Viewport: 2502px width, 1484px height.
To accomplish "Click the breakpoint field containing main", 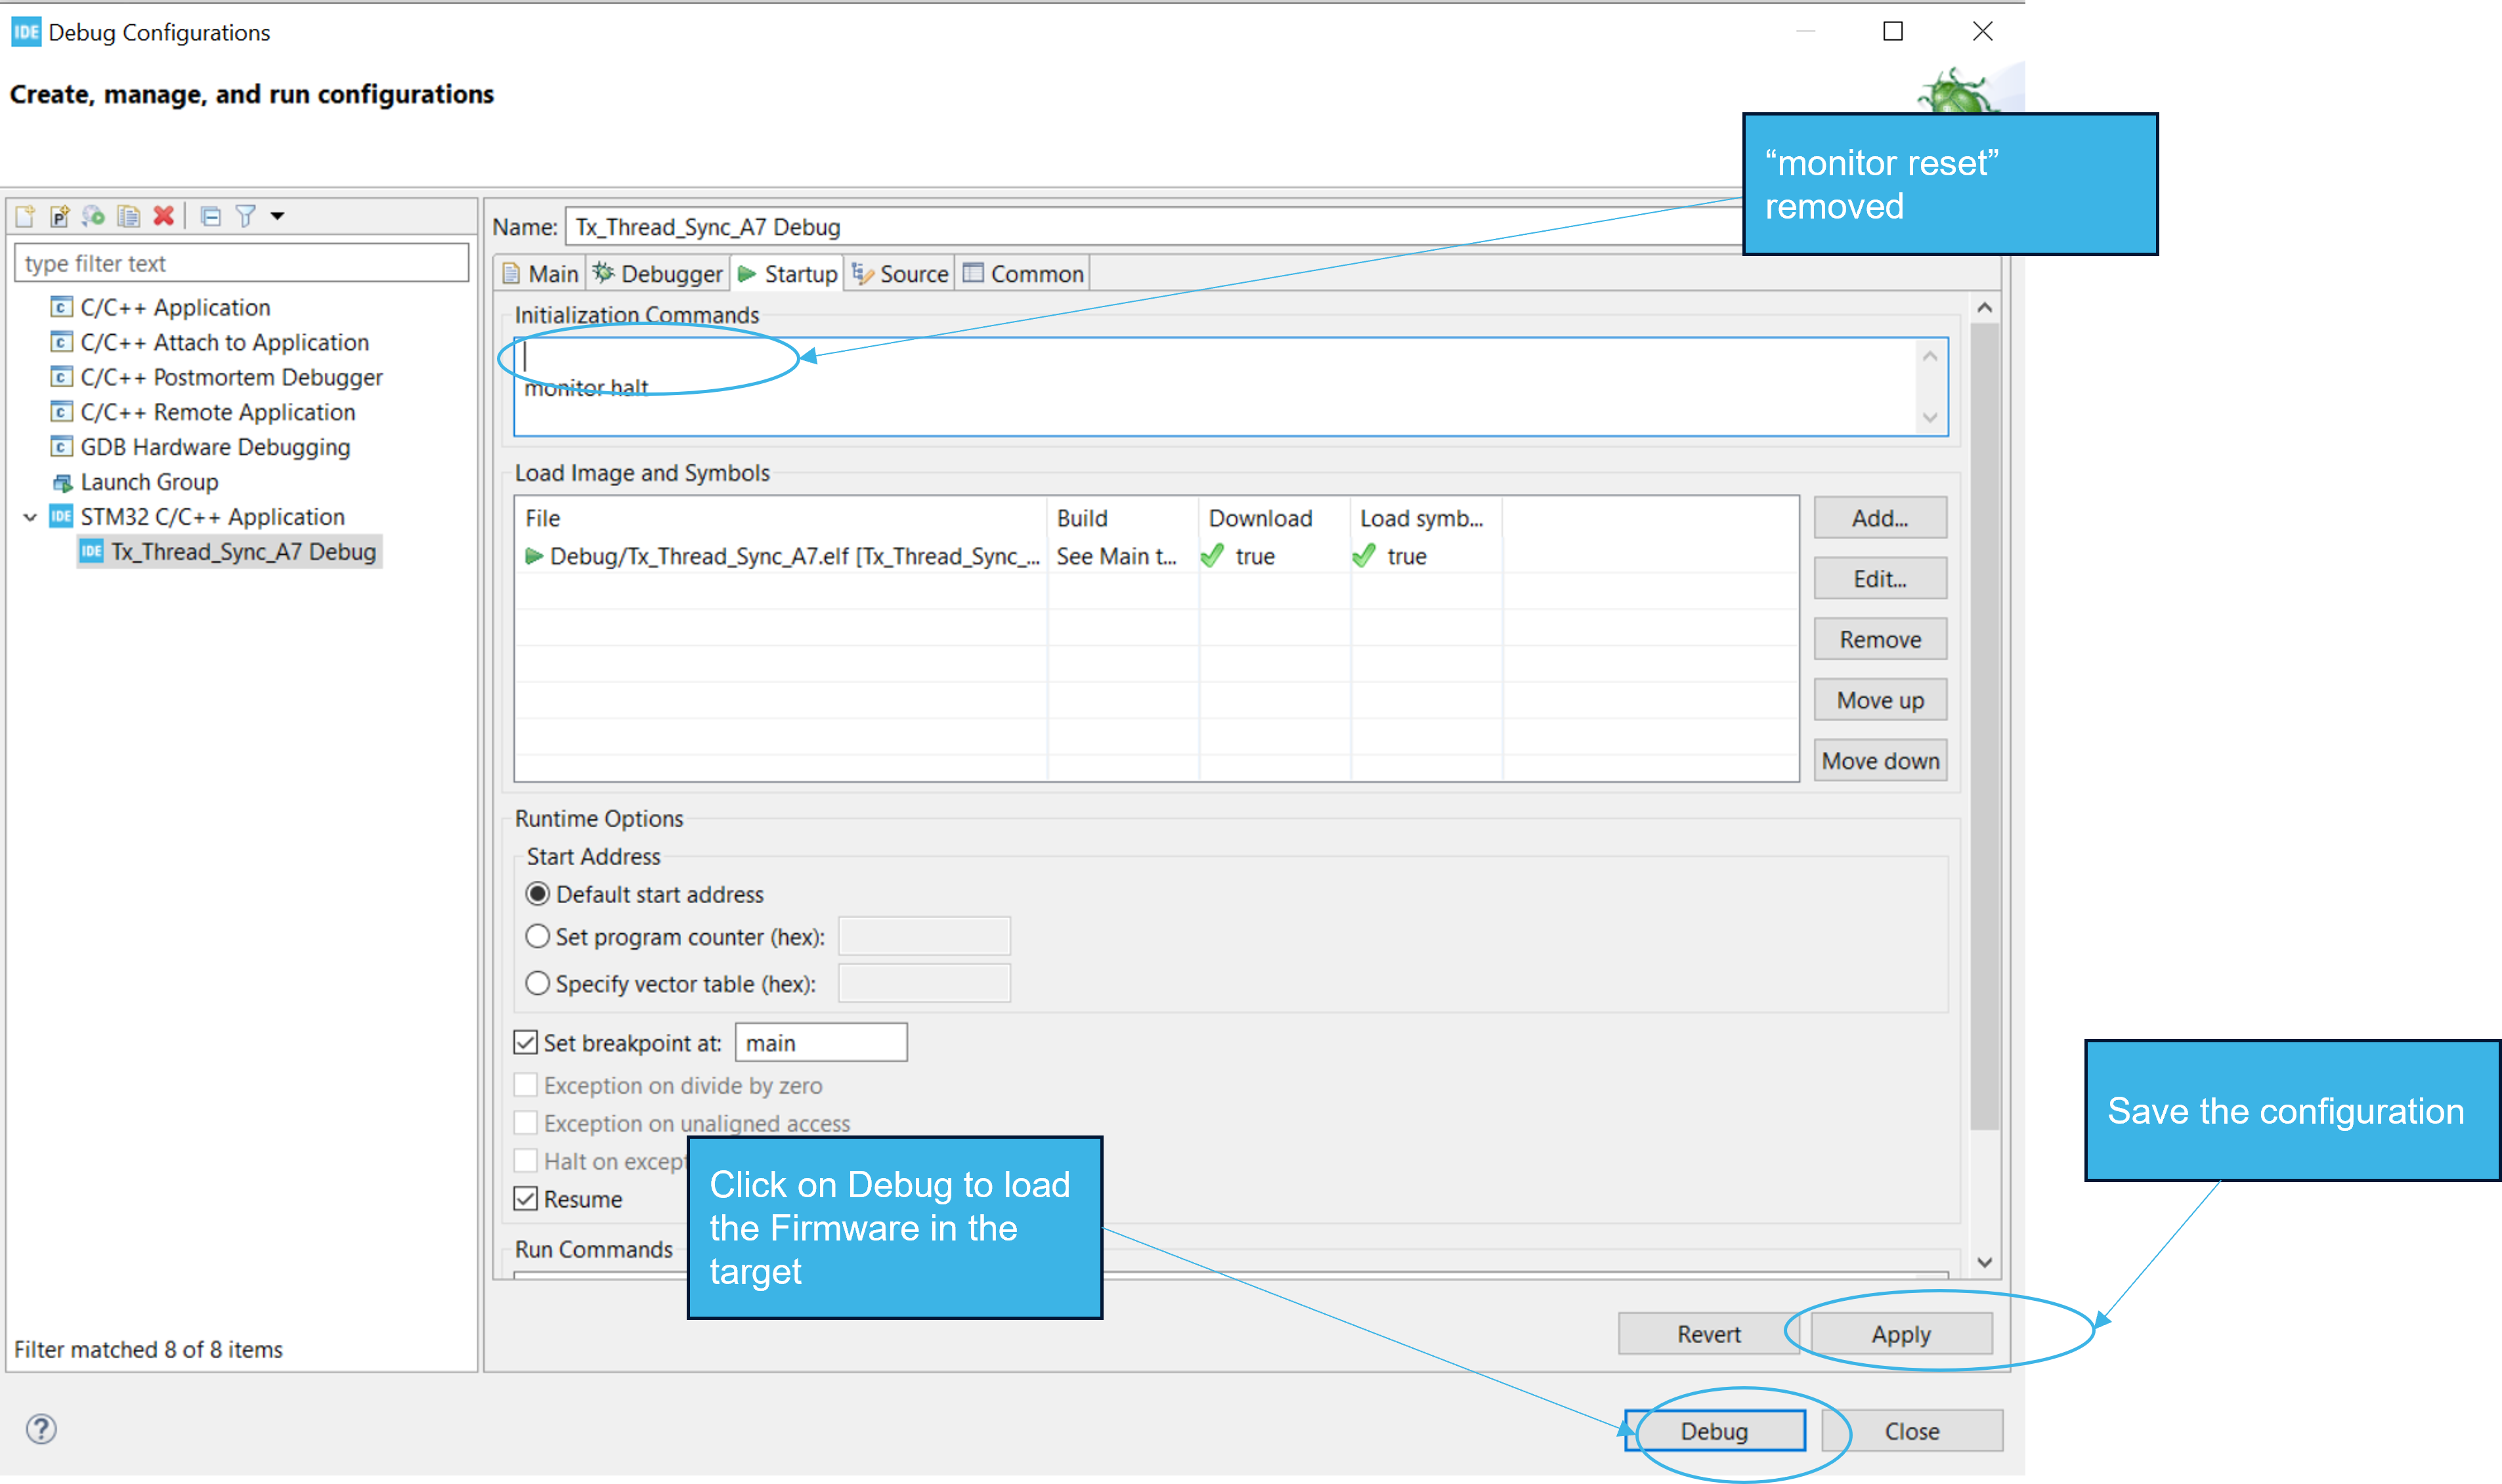I will click(x=821, y=1043).
